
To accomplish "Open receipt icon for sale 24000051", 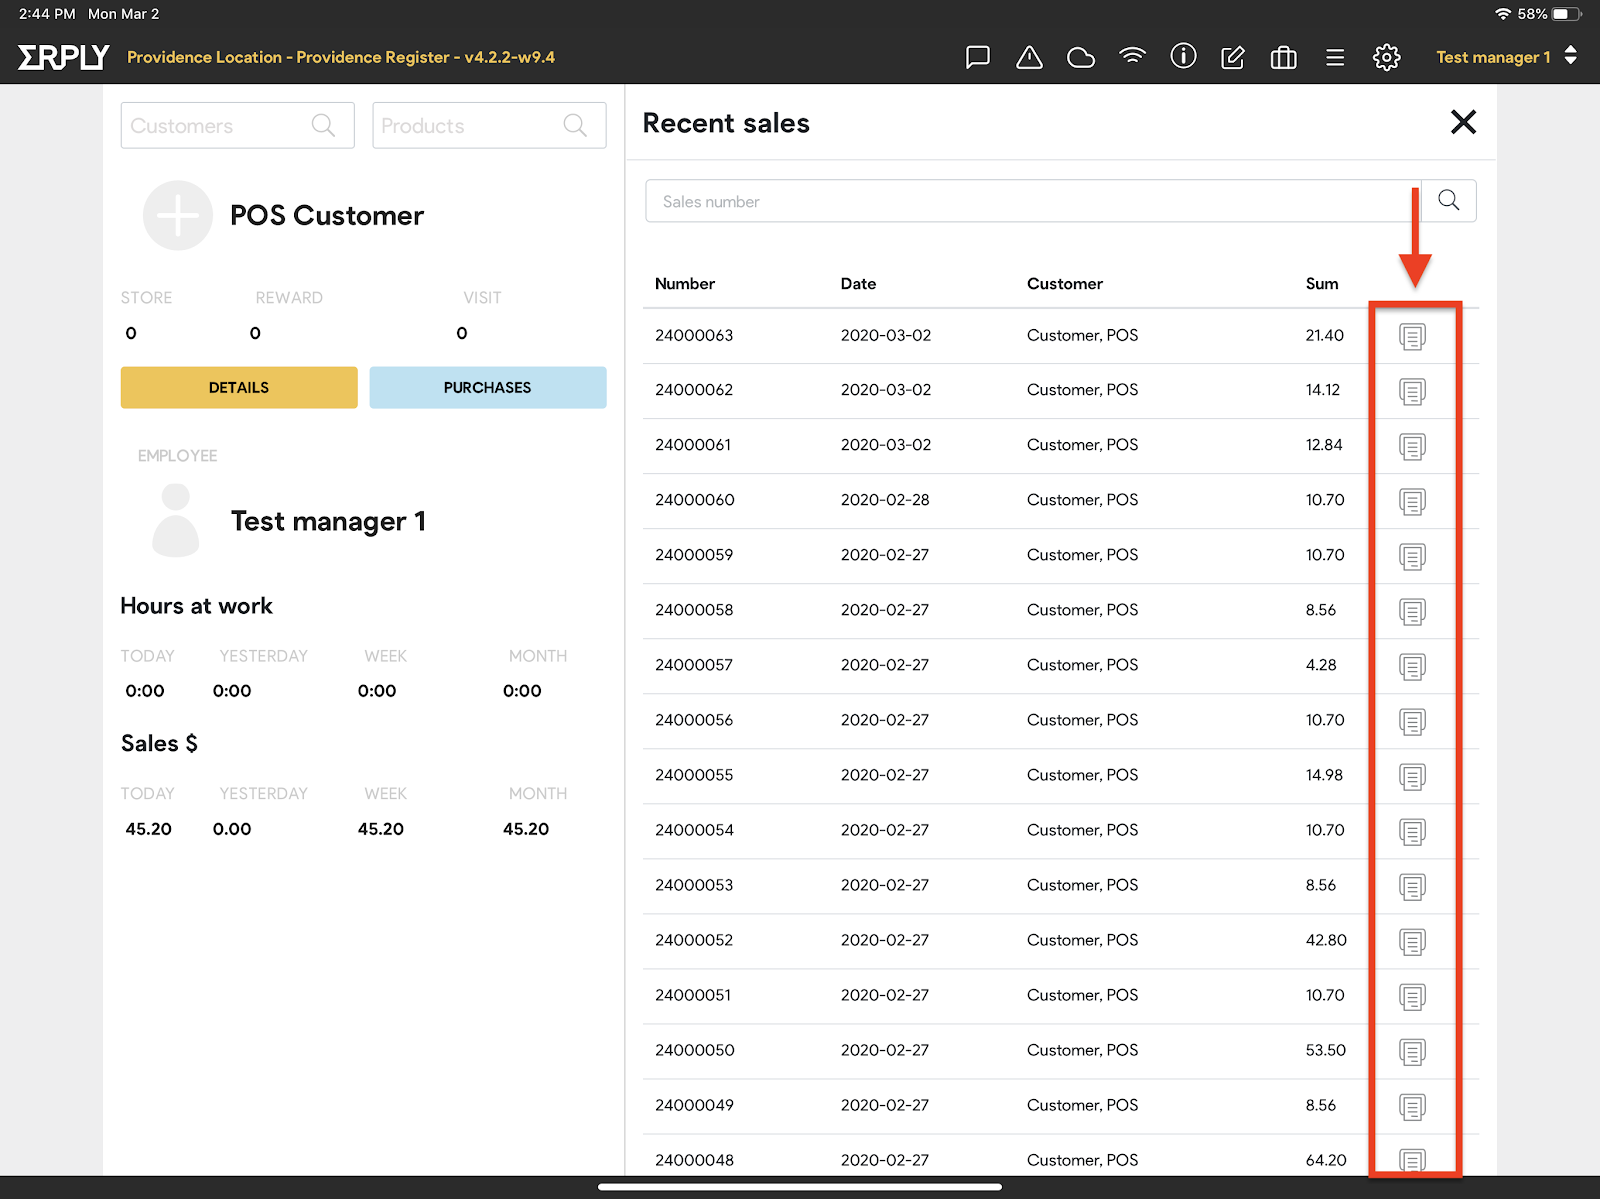I will (x=1412, y=997).
